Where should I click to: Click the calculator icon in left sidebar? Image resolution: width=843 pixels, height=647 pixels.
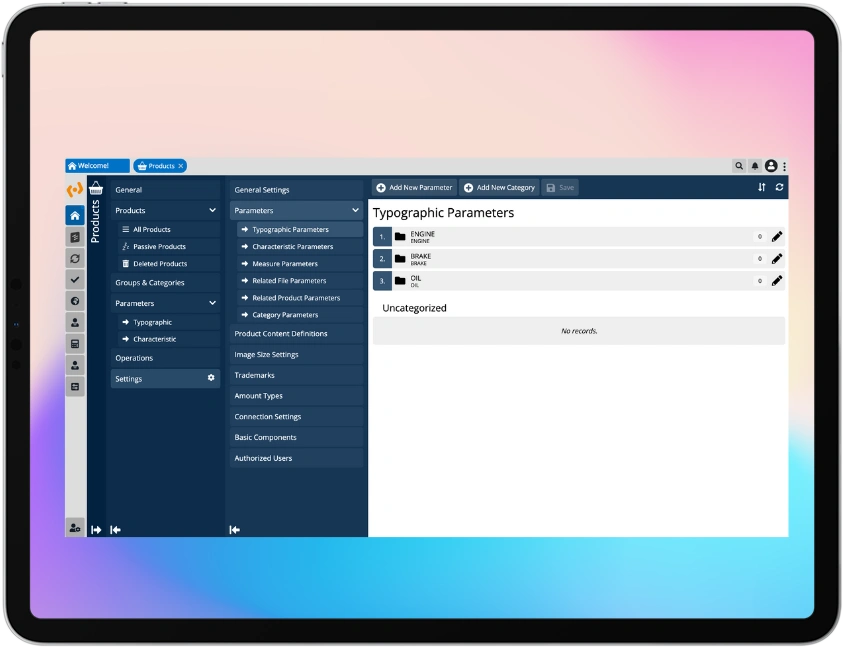pyautogui.click(x=75, y=343)
